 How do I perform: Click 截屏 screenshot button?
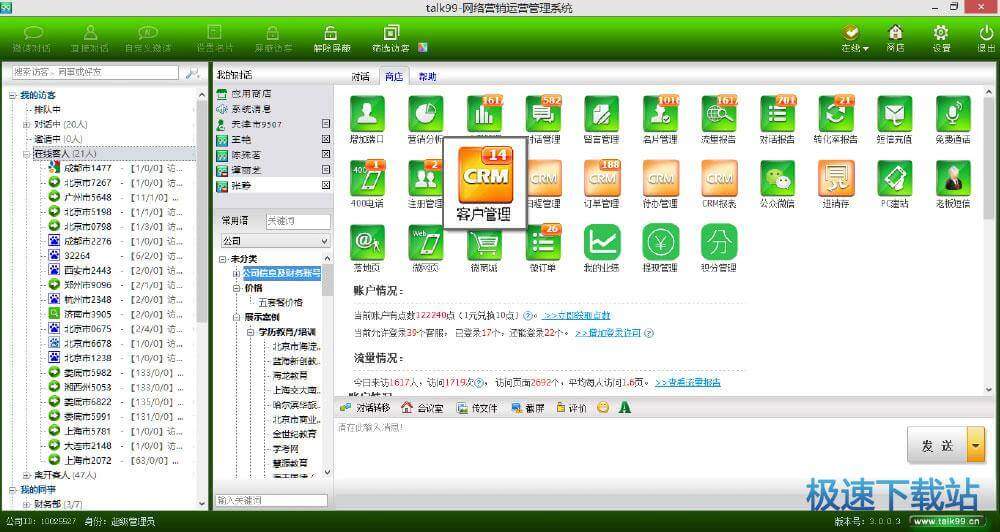tap(528, 408)
